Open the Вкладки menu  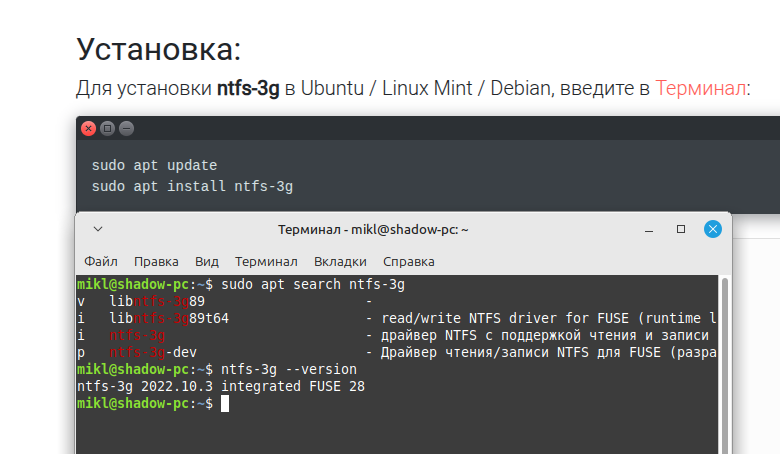tap(340, 261)
